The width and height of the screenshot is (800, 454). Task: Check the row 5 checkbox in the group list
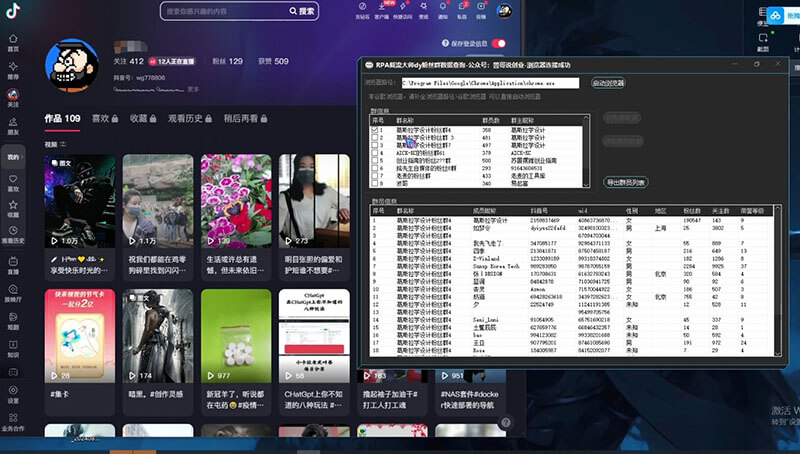pos(375,161)
